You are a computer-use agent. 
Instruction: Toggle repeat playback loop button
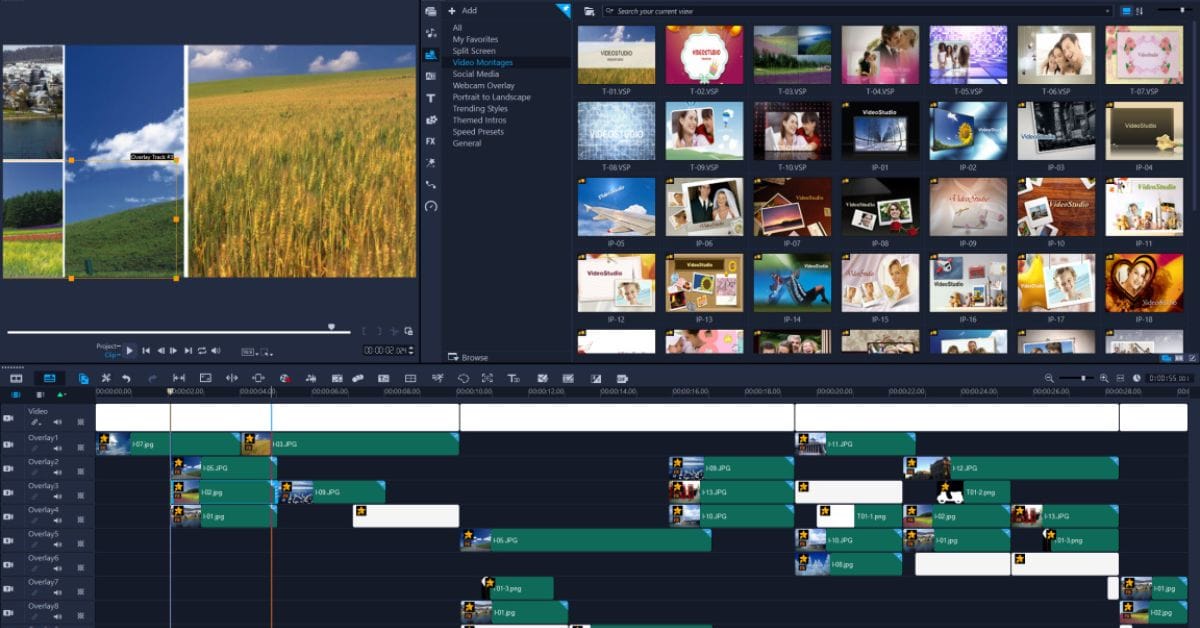click(x=202, y=351)
